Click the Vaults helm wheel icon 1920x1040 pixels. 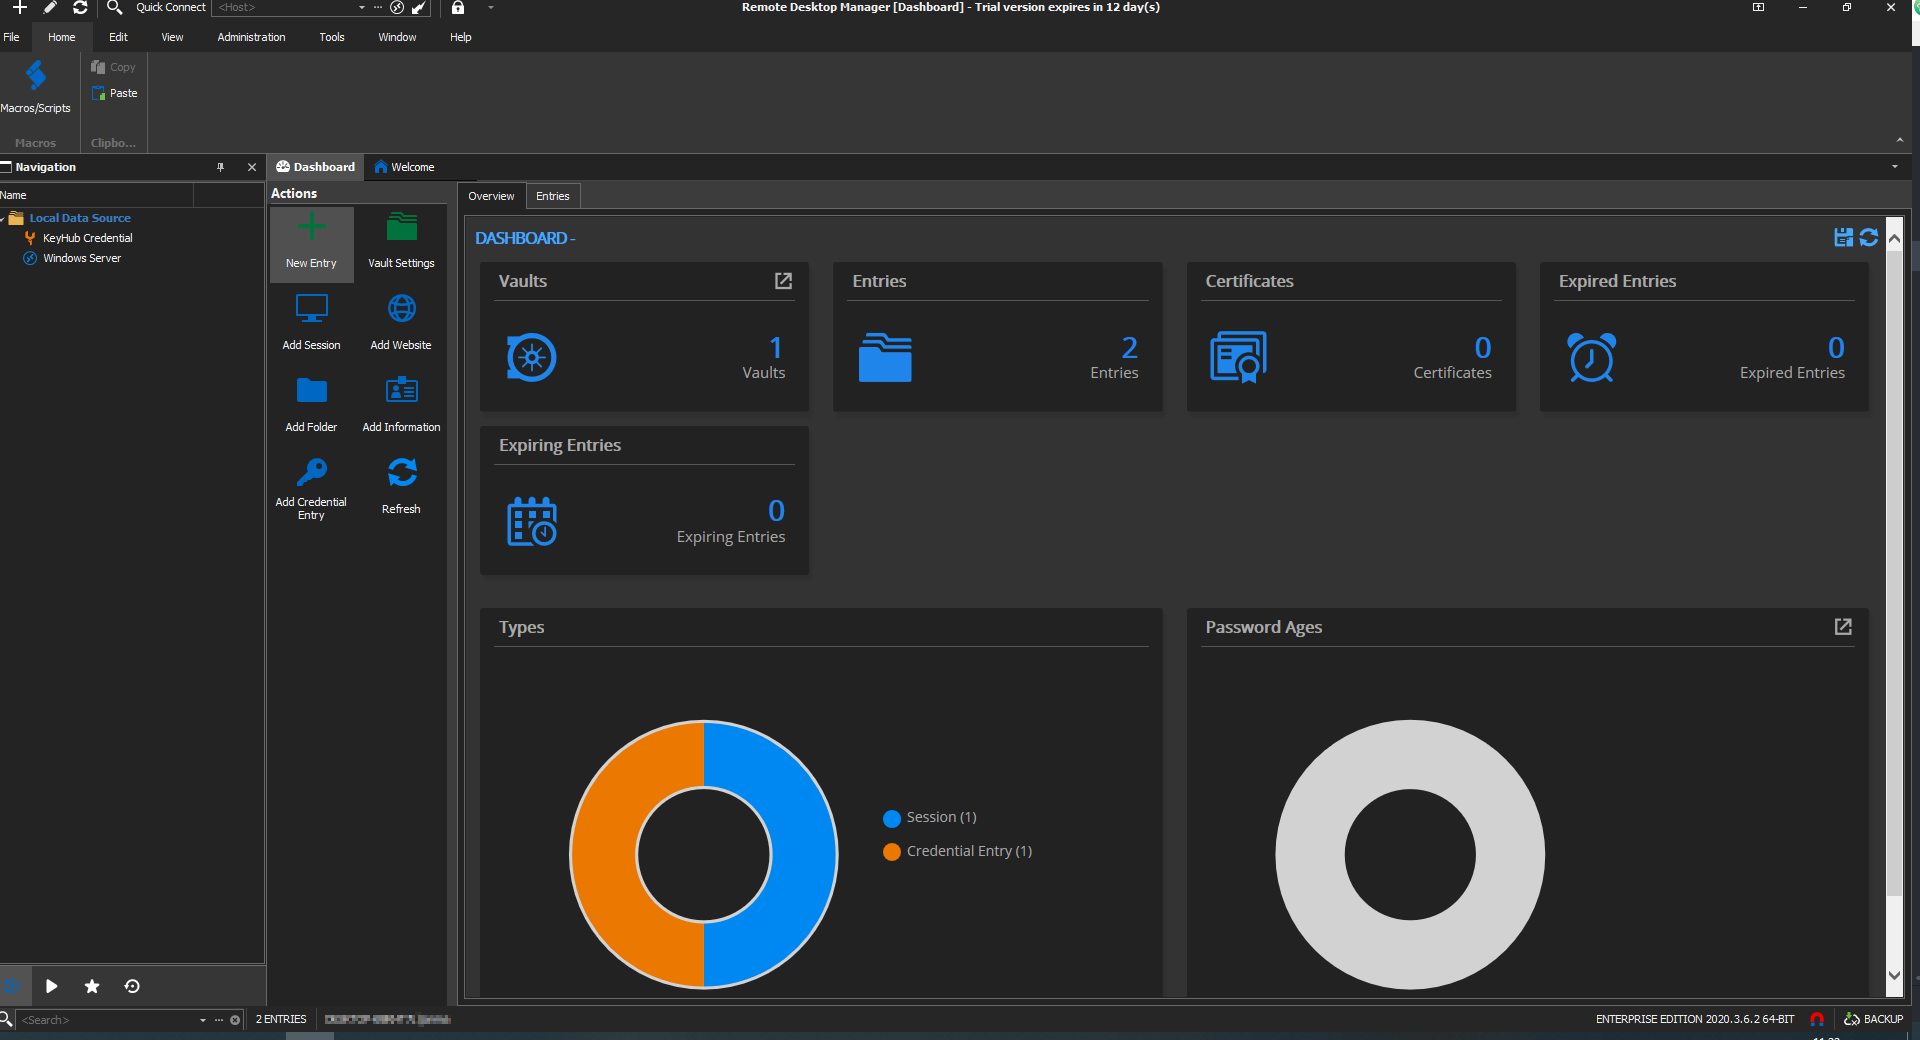click(531, 357)
